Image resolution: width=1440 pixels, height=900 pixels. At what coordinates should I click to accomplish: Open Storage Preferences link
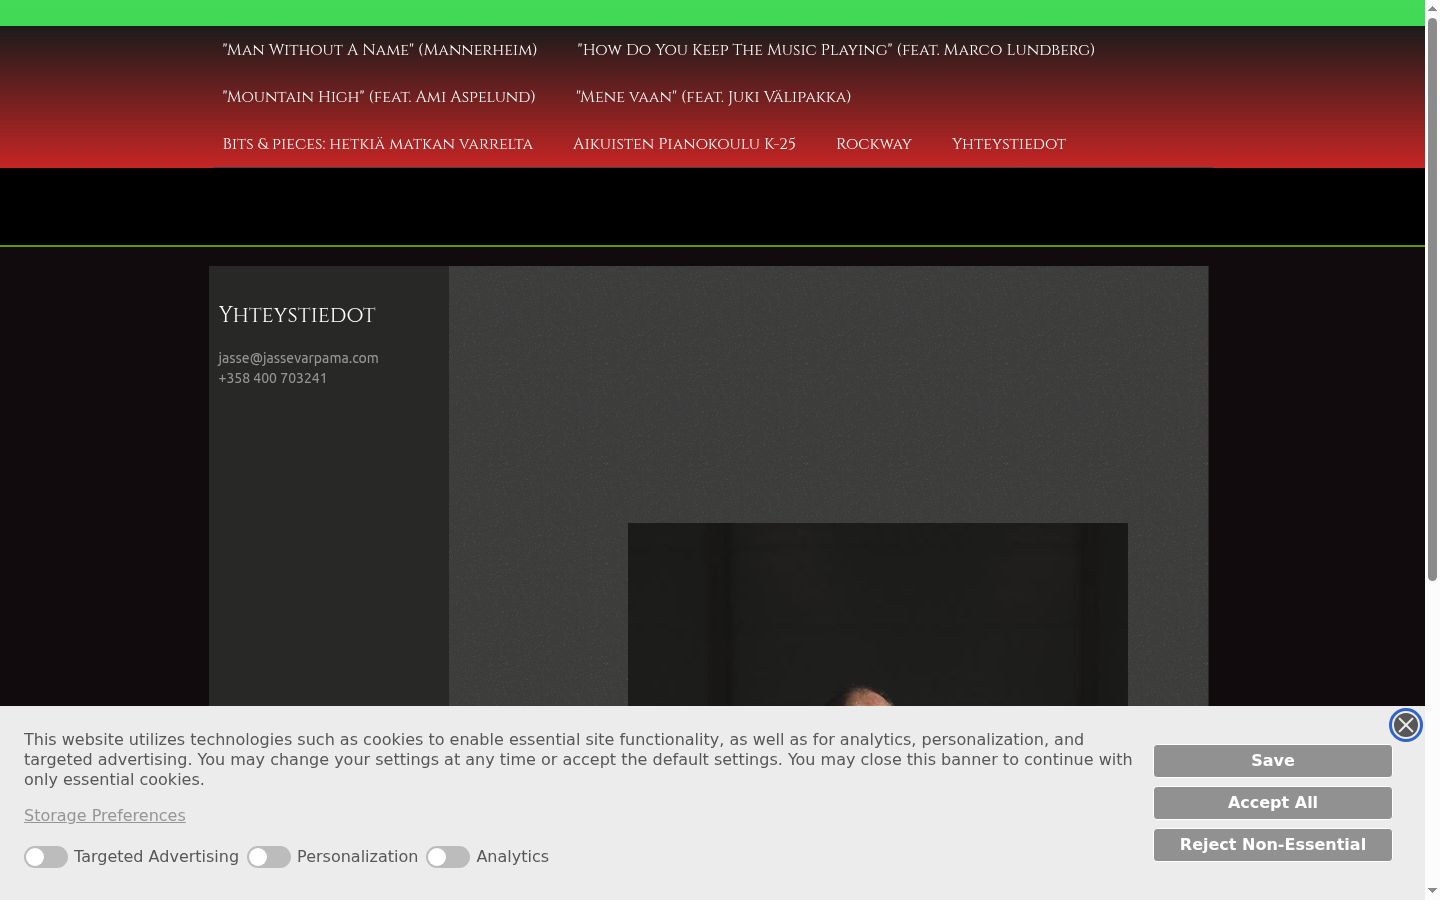(x=105, y=816)
